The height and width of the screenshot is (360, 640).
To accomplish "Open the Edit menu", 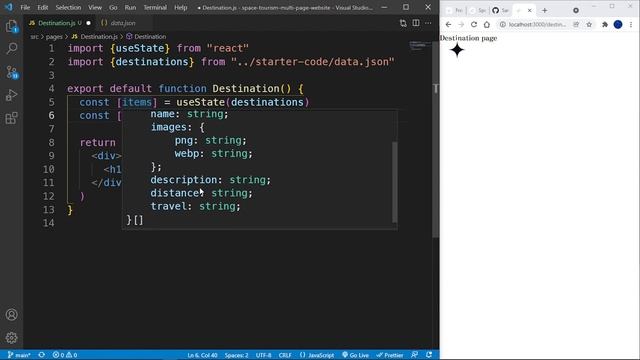I will click(x=42, y=7).
